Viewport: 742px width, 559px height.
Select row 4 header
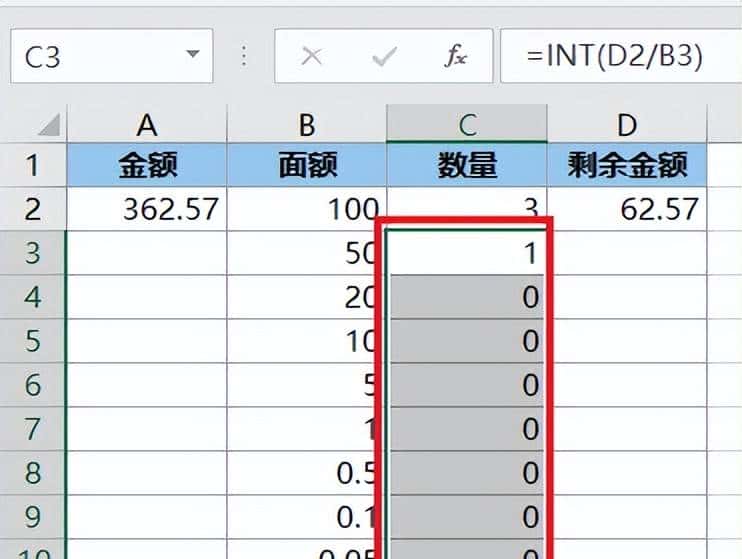pos(33,297)
